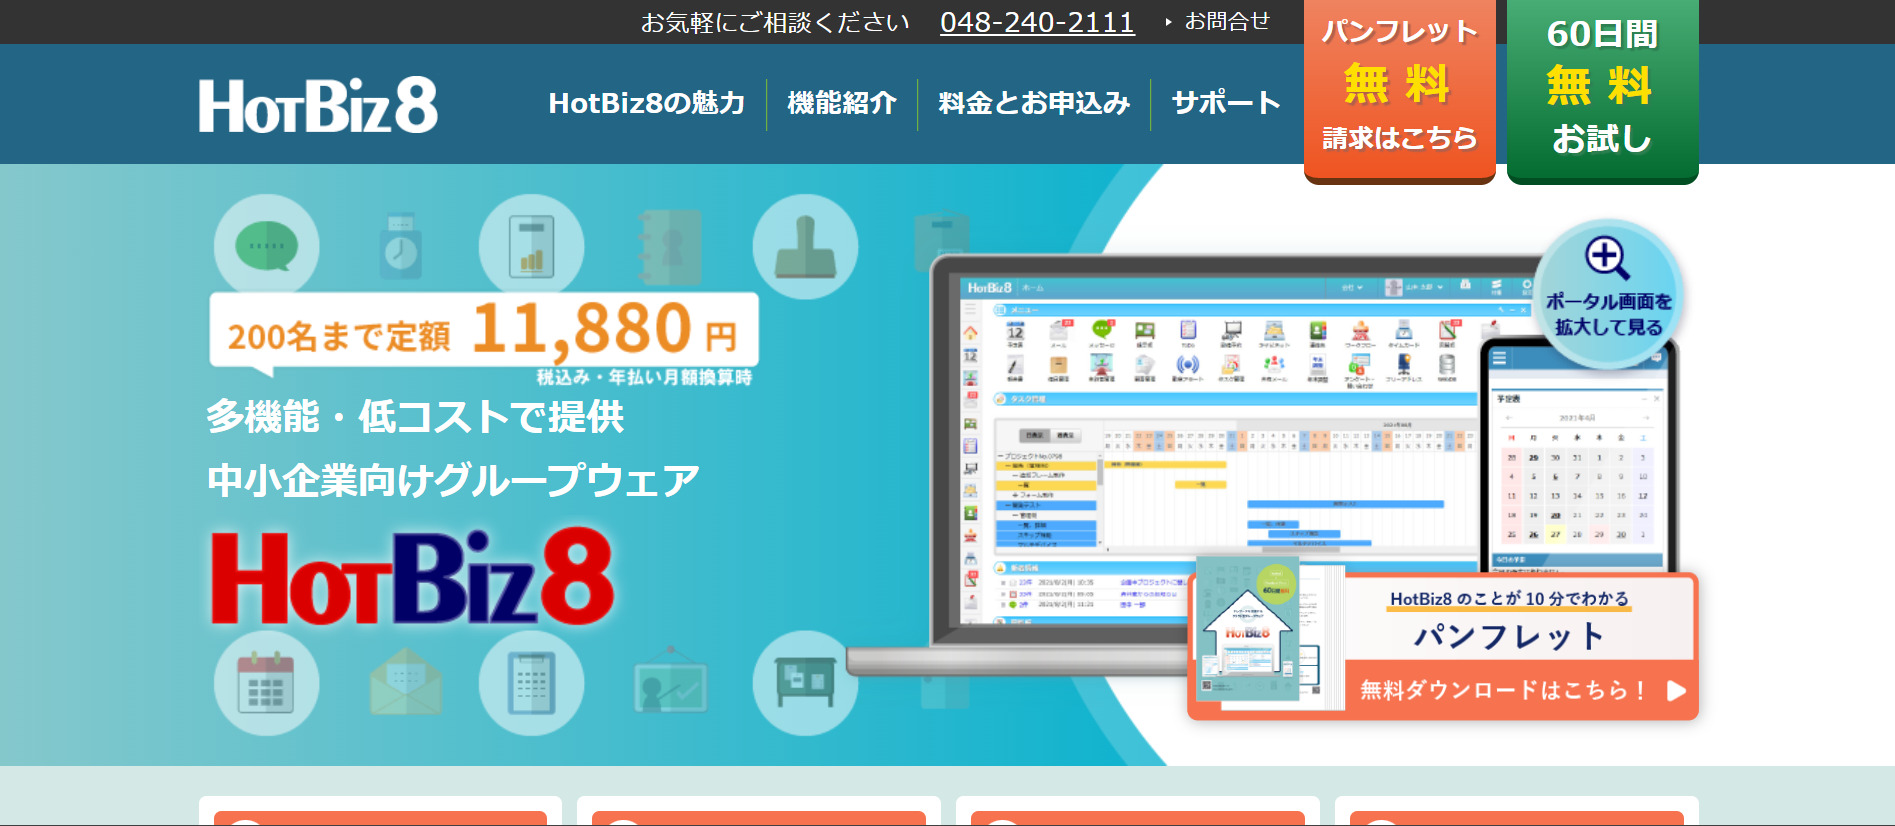Click the 税込み・年払い月額換算時 note

644,377
